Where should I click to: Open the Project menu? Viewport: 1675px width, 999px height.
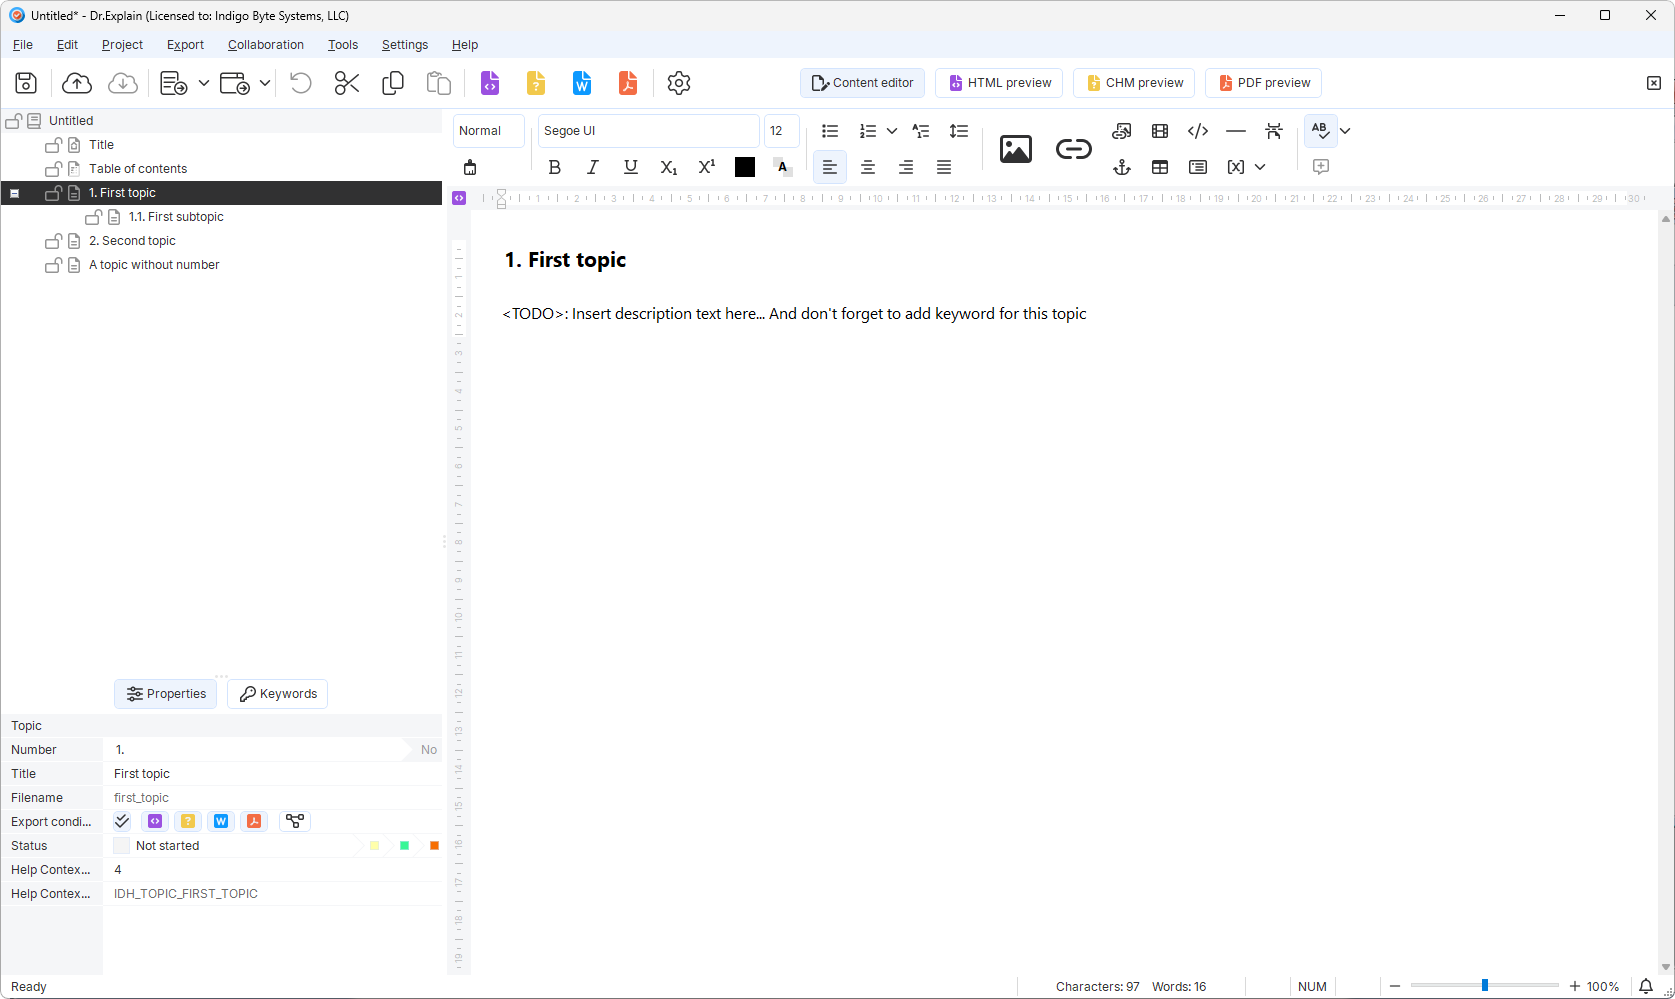point(122,45)
